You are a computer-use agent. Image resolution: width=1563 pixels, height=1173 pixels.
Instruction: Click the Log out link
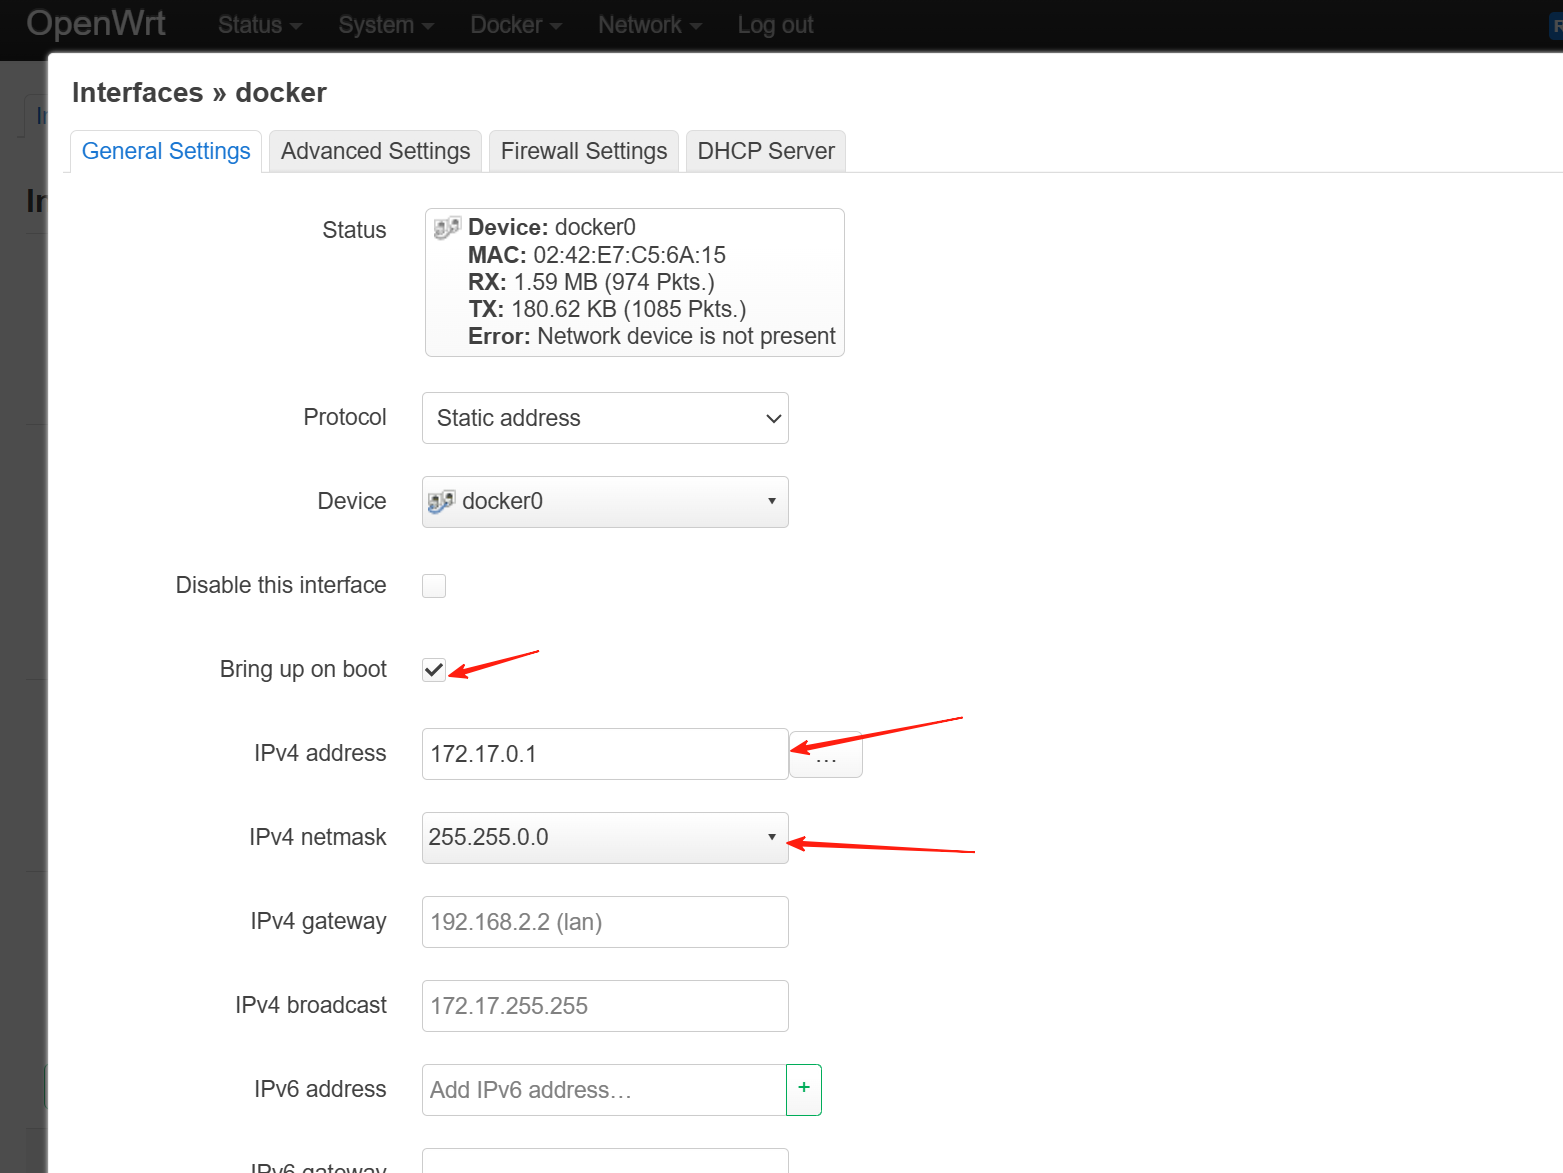tap(775, 25)
